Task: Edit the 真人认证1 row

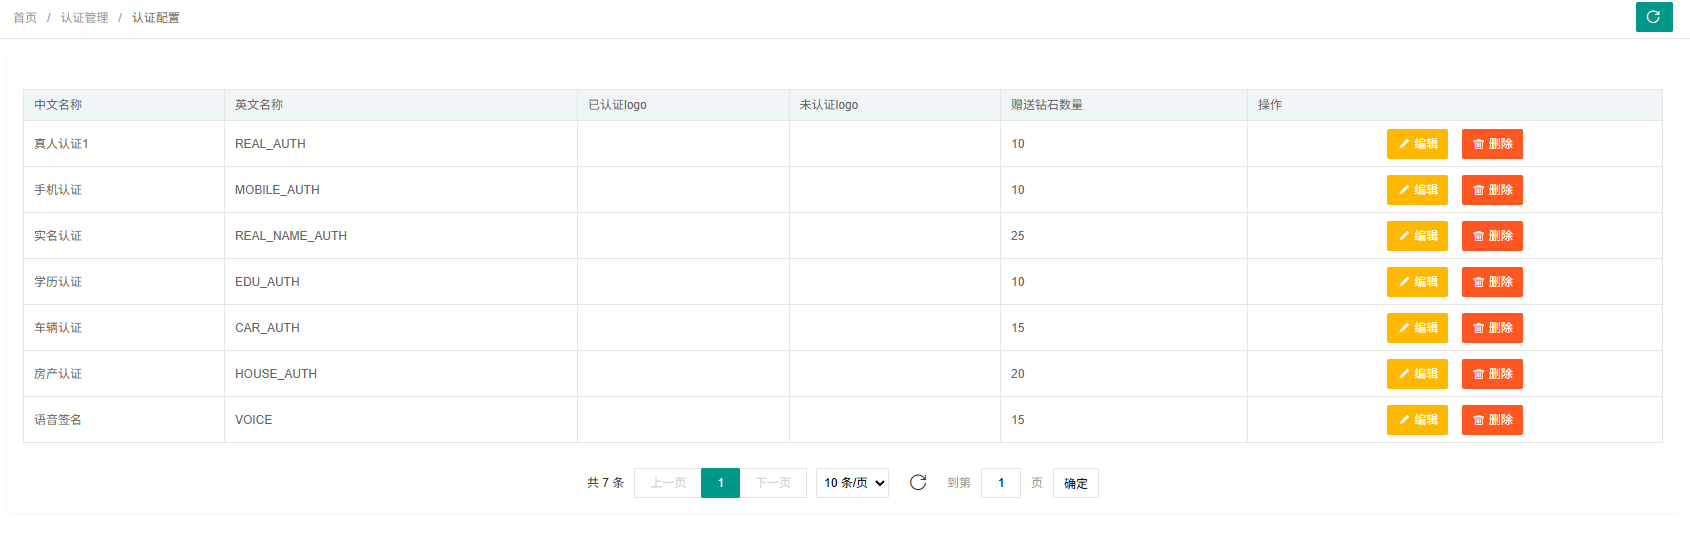Action: pos(1416,144)
